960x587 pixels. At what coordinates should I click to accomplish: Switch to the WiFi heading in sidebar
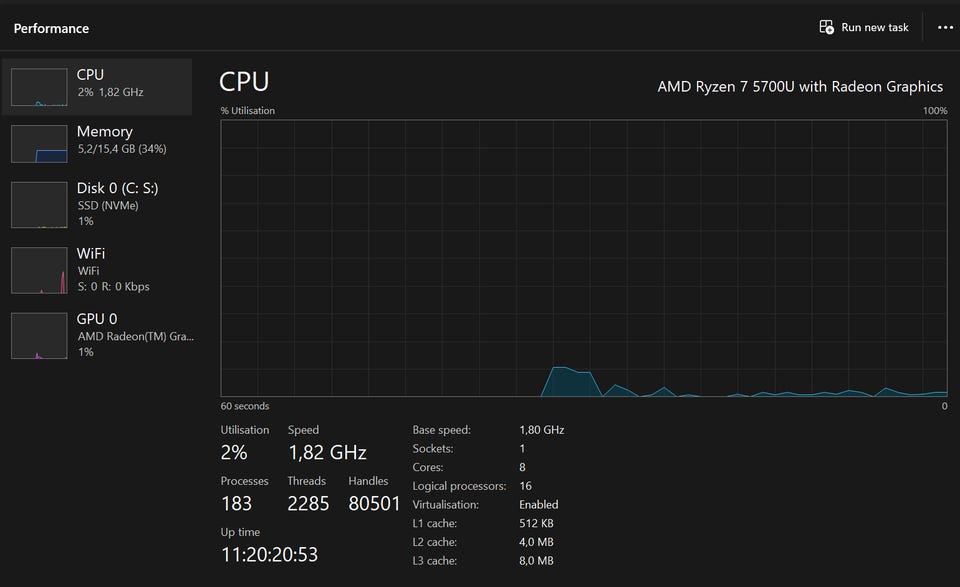pyautogui.click(x=91, y=253)
